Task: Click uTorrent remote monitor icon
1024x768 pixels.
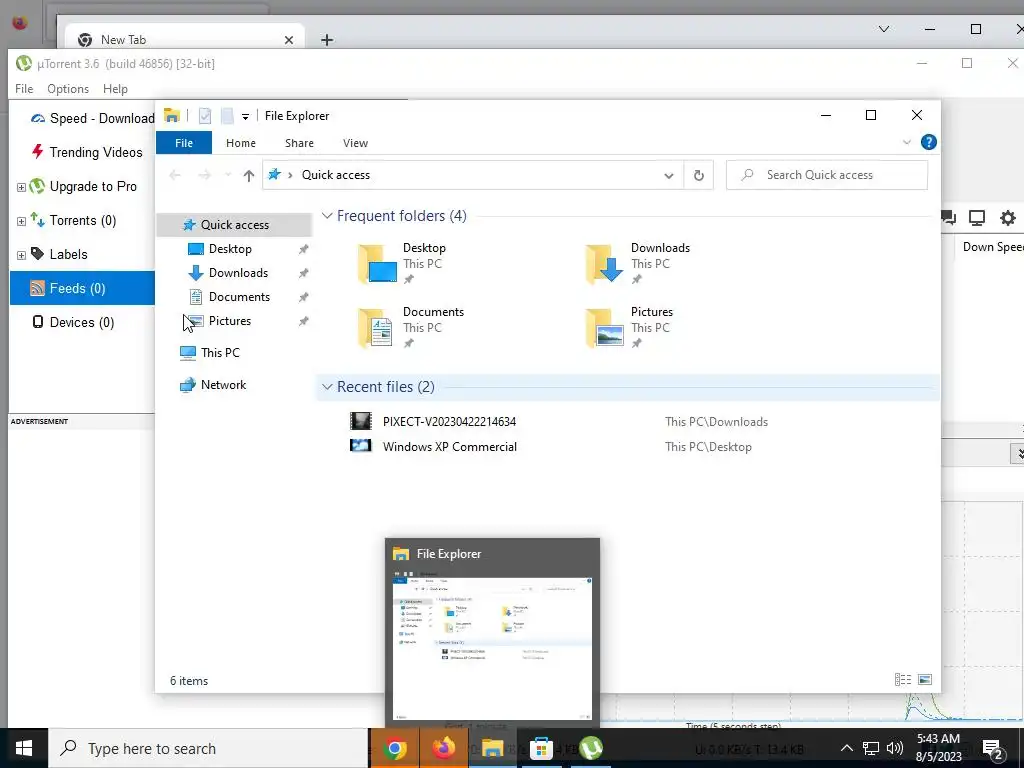Action: pyautogui.click(x=977, y=217)
